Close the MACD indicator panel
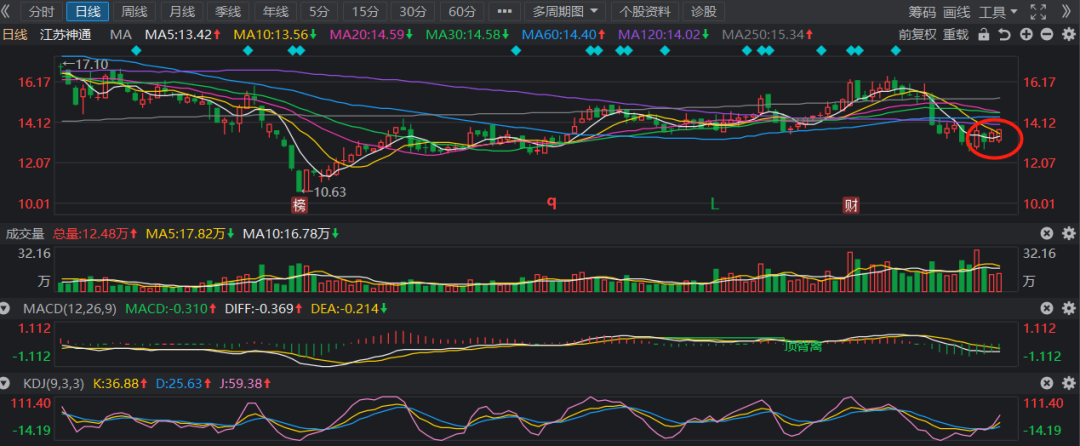The height and width of the screenshot is (446, 1080). click(x=1047, y=308)
